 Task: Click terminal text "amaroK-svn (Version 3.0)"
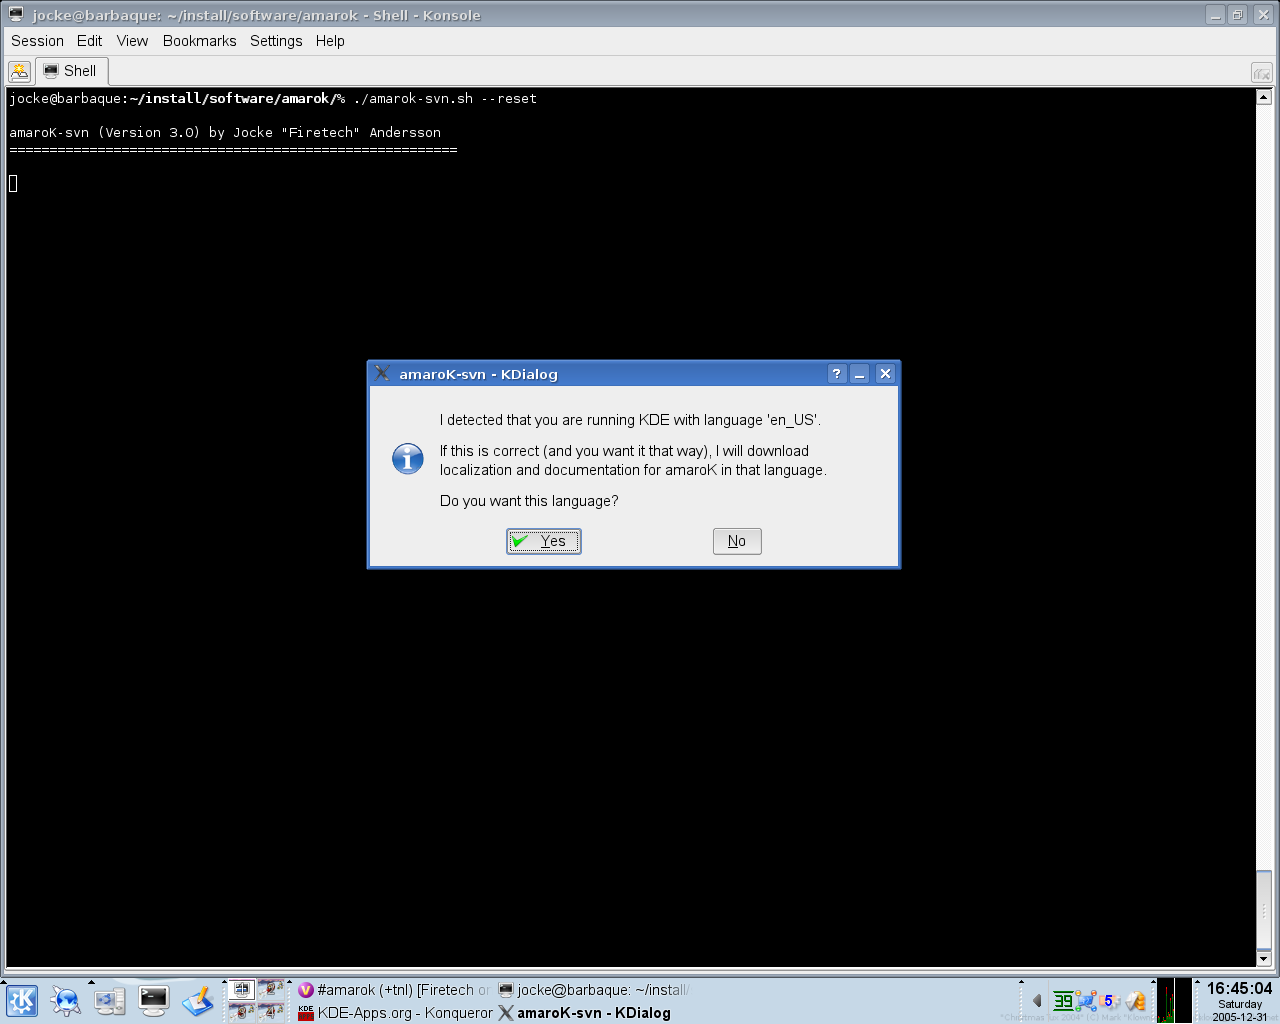point(105,133)
